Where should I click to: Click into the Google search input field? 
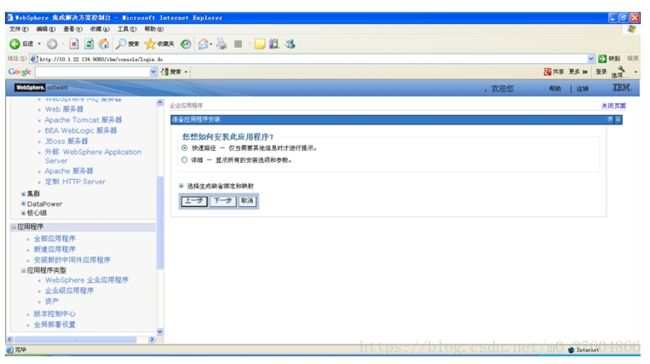92,72
